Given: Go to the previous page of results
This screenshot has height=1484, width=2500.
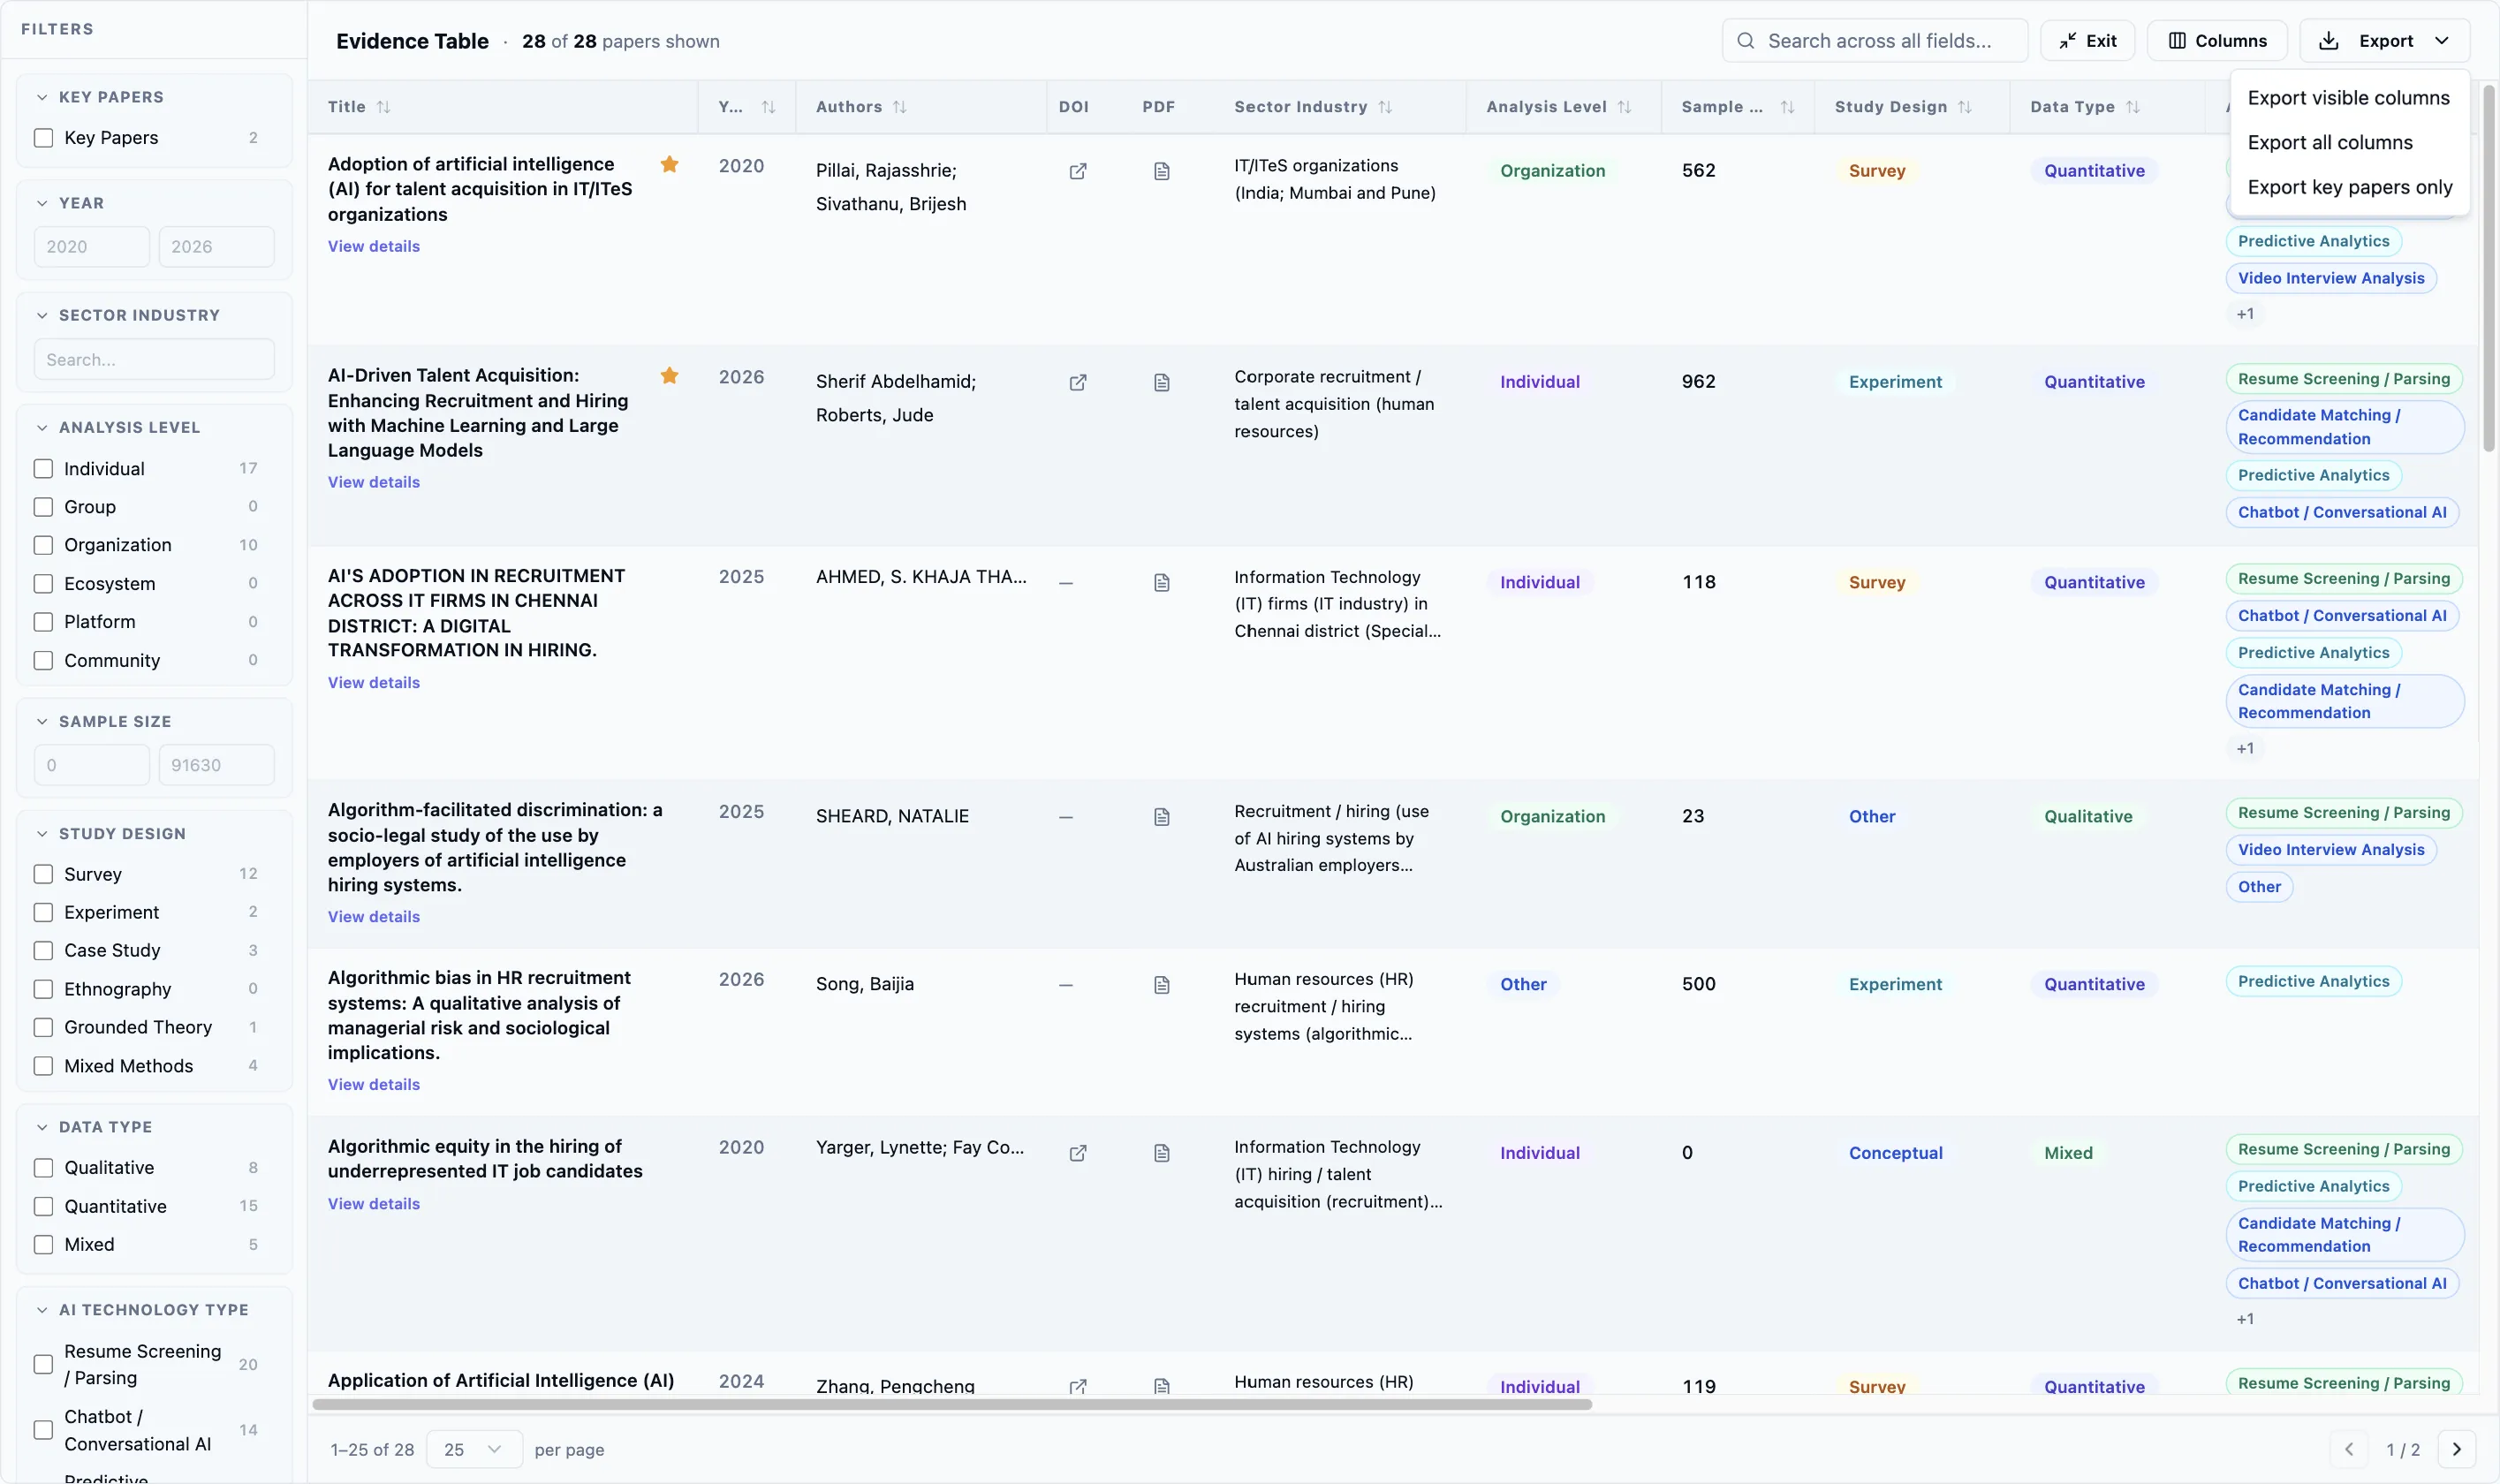Looking at the screenshot, I should pos(2349,1449).
